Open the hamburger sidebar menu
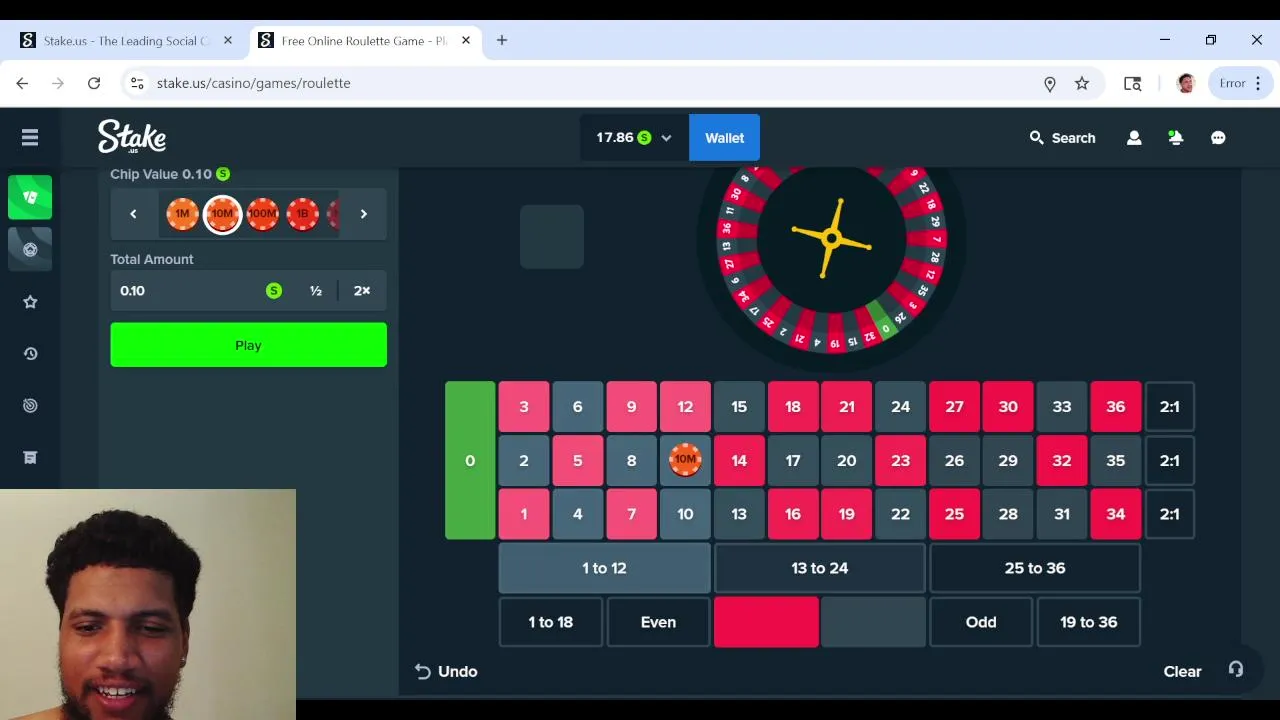1280x720 pixels. [30, 137]
